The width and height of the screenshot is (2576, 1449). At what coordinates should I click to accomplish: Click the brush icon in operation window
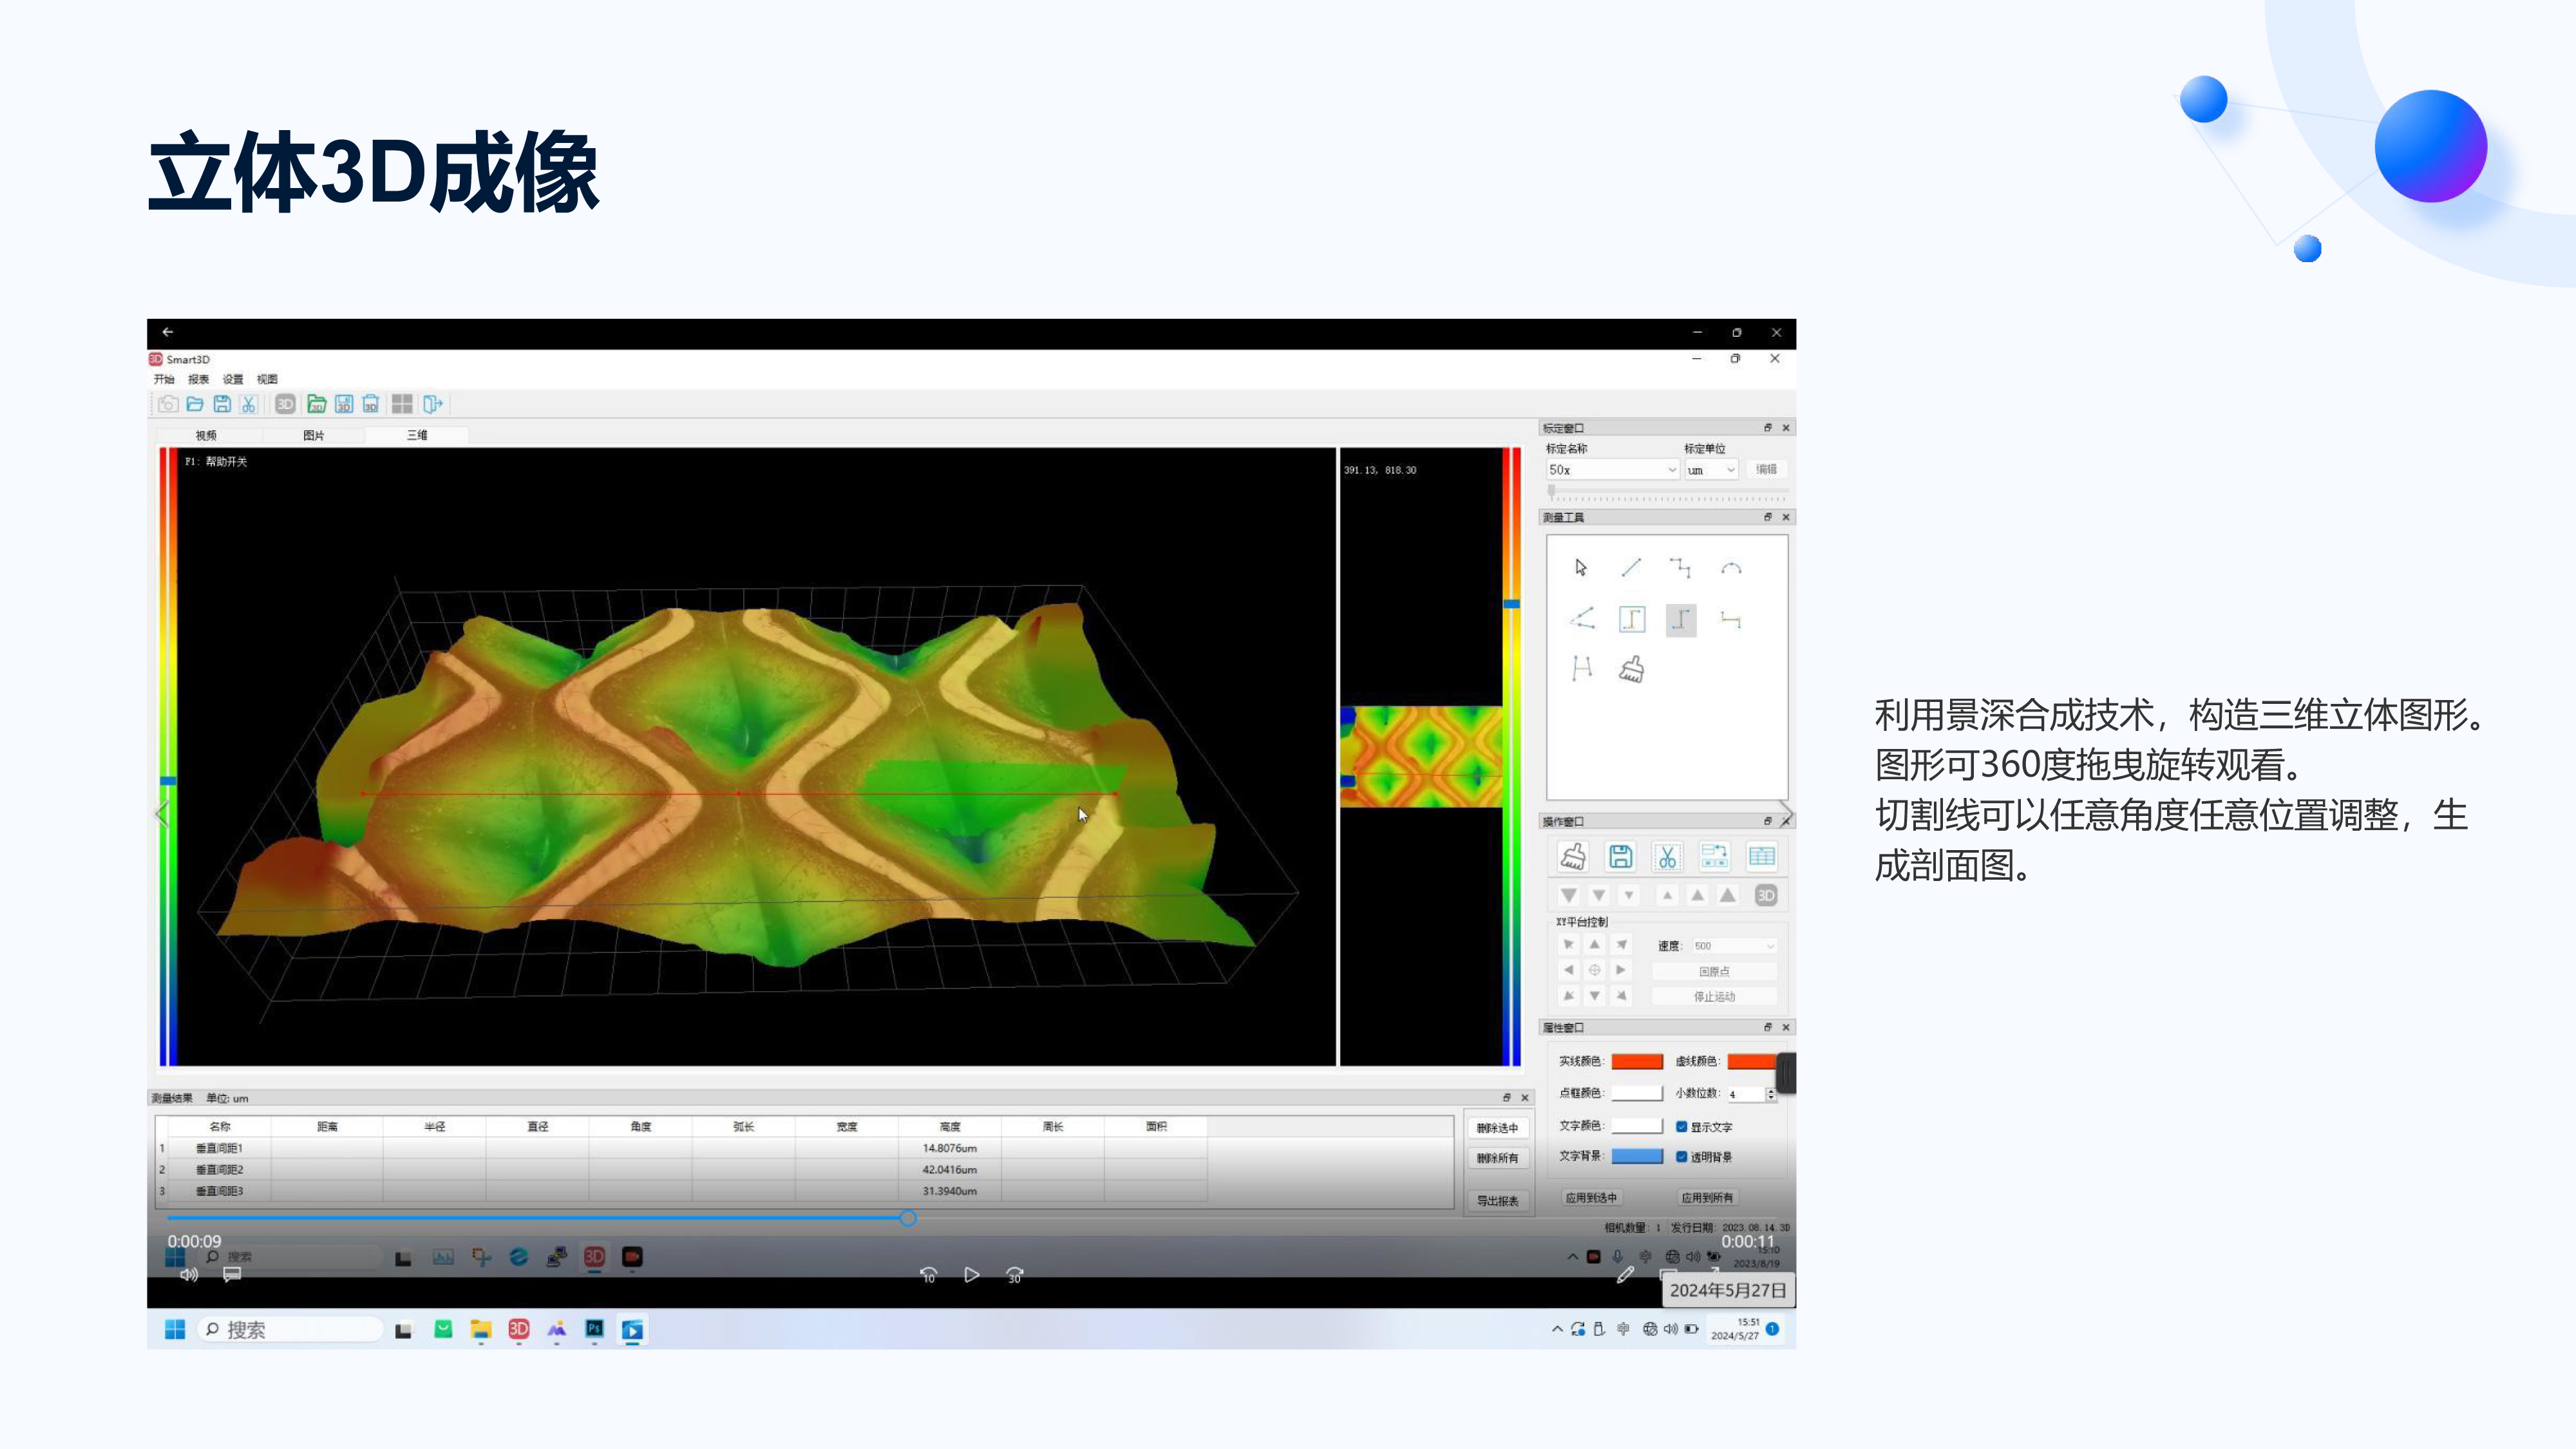coord(1573,856)
